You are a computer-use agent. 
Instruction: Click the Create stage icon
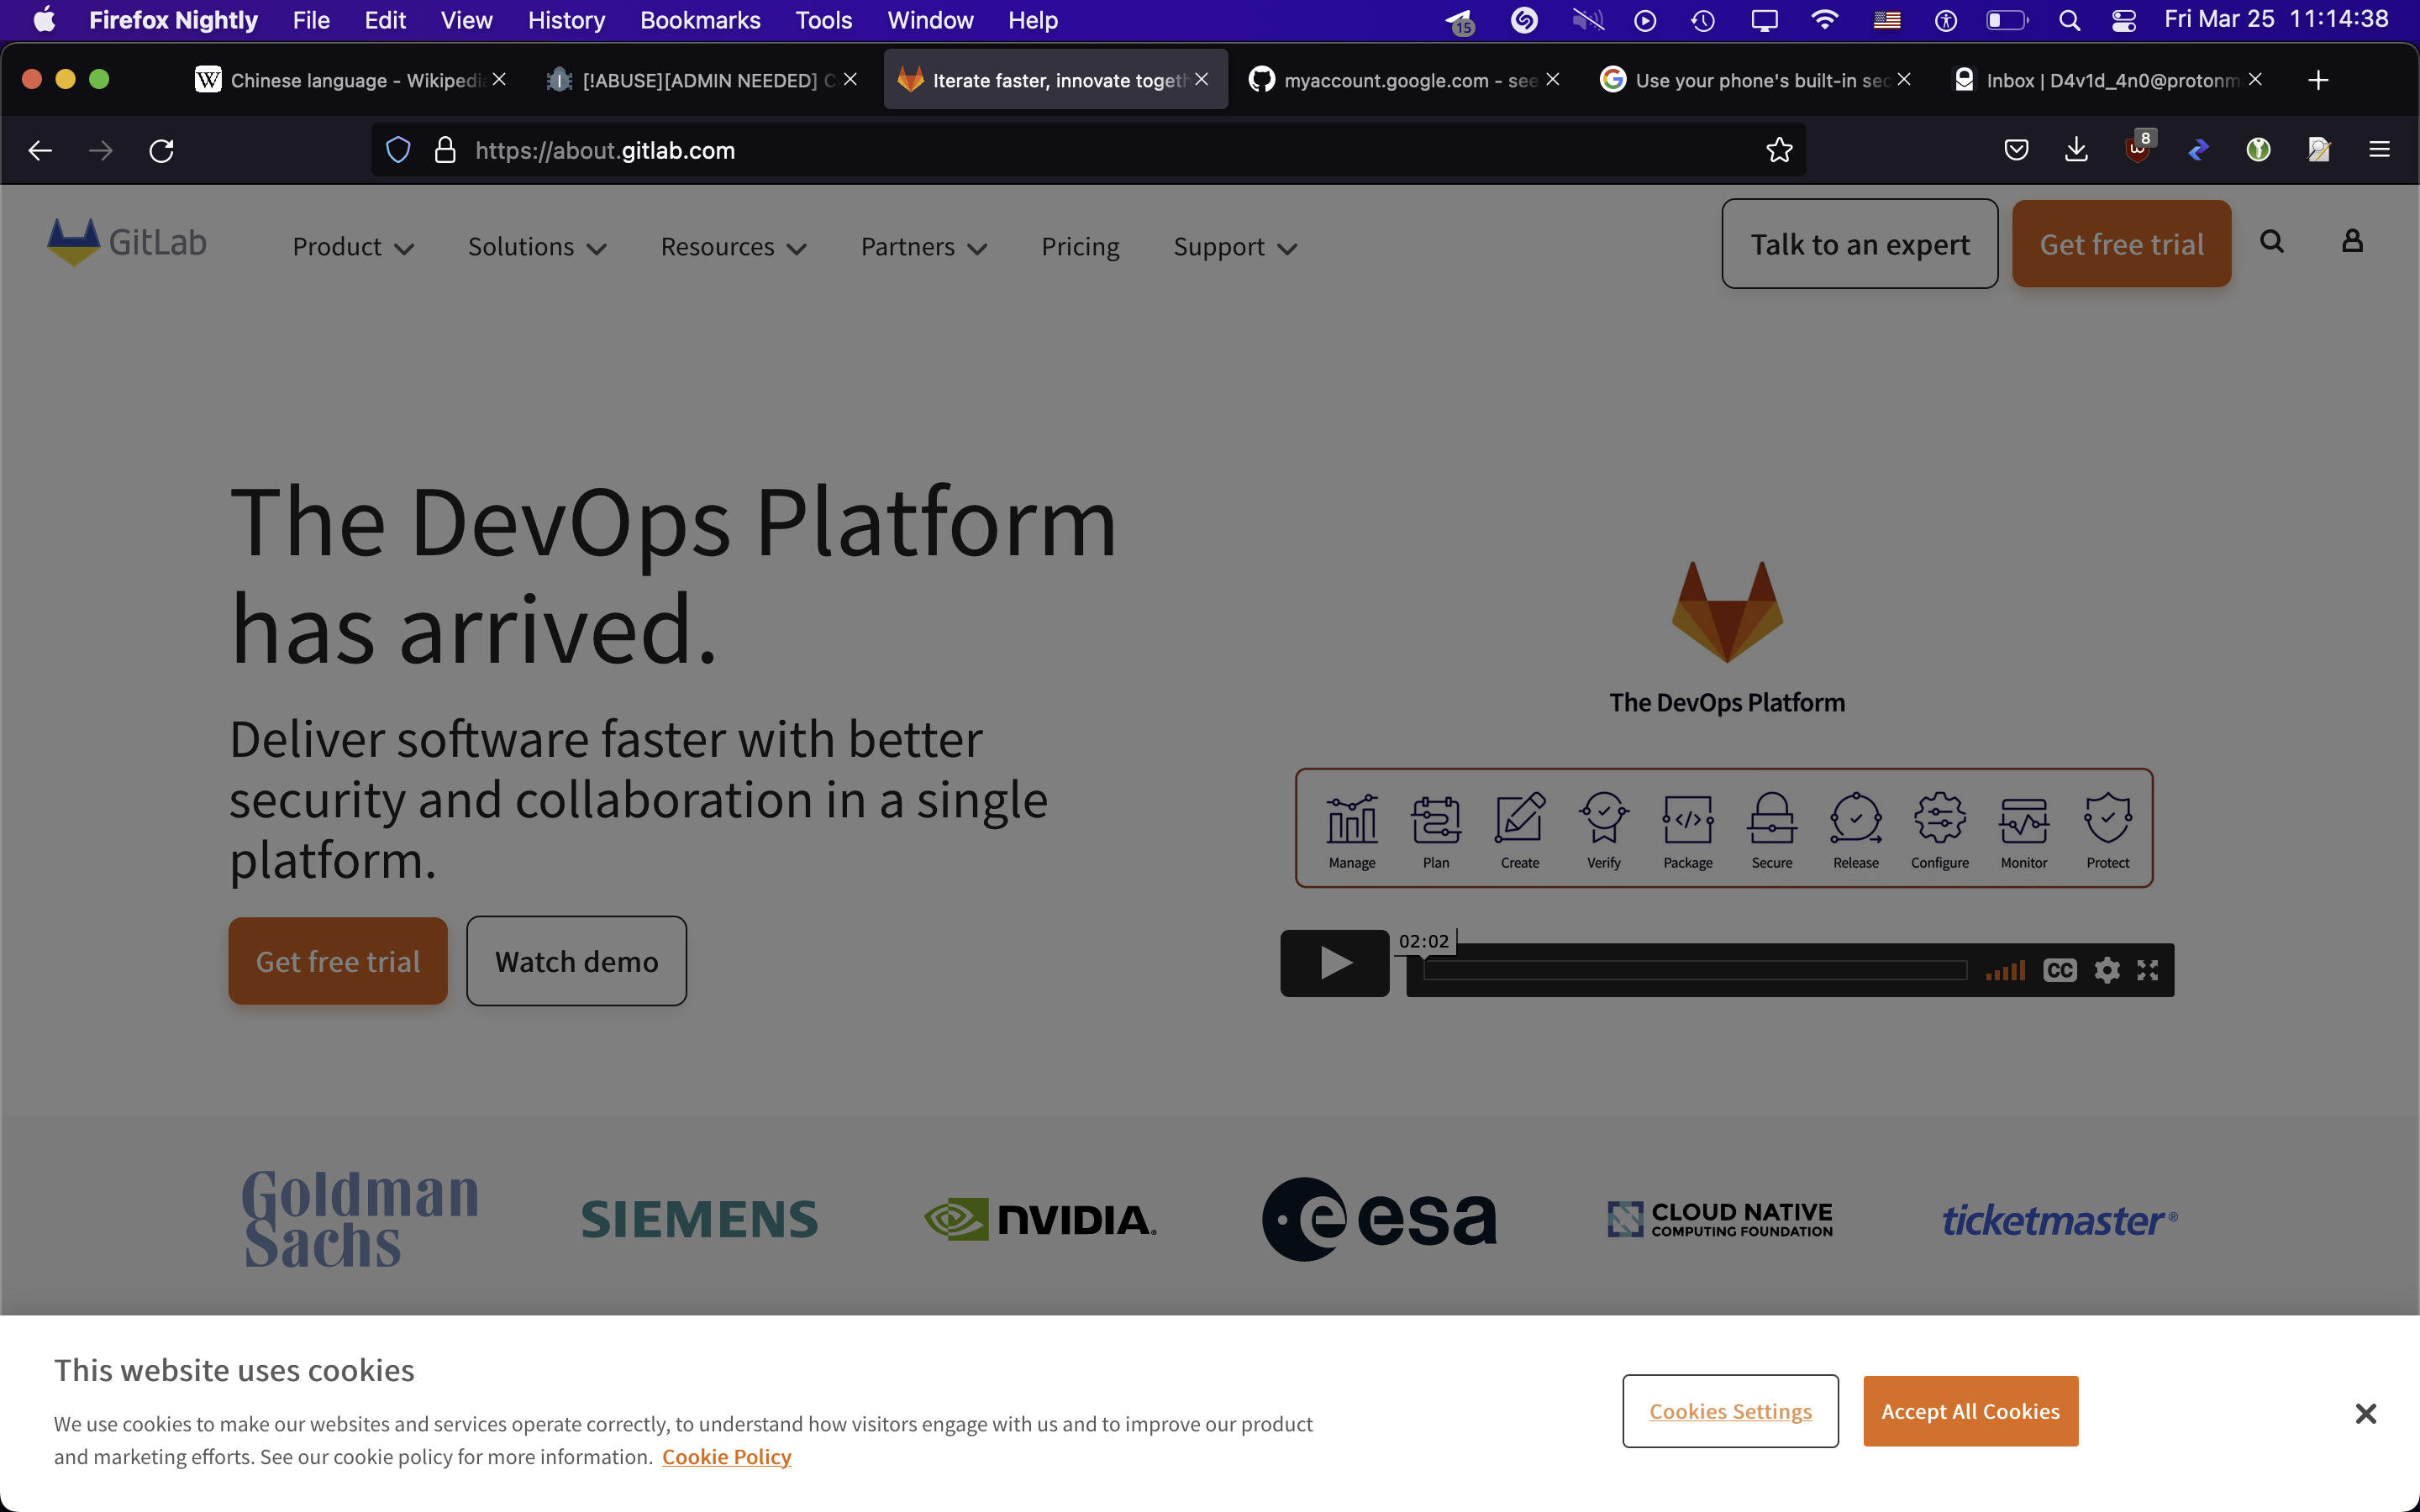1520,819
